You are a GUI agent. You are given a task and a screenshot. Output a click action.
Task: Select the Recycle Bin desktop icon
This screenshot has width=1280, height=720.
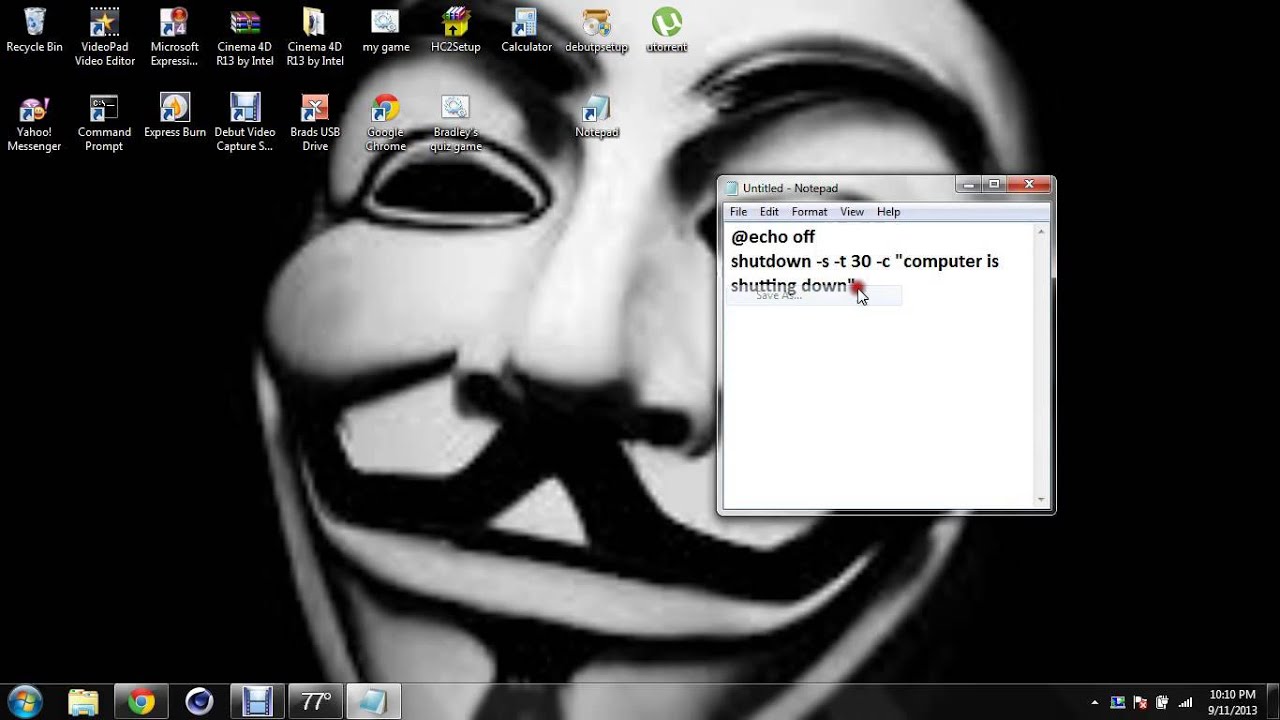[x=34, y=31]
